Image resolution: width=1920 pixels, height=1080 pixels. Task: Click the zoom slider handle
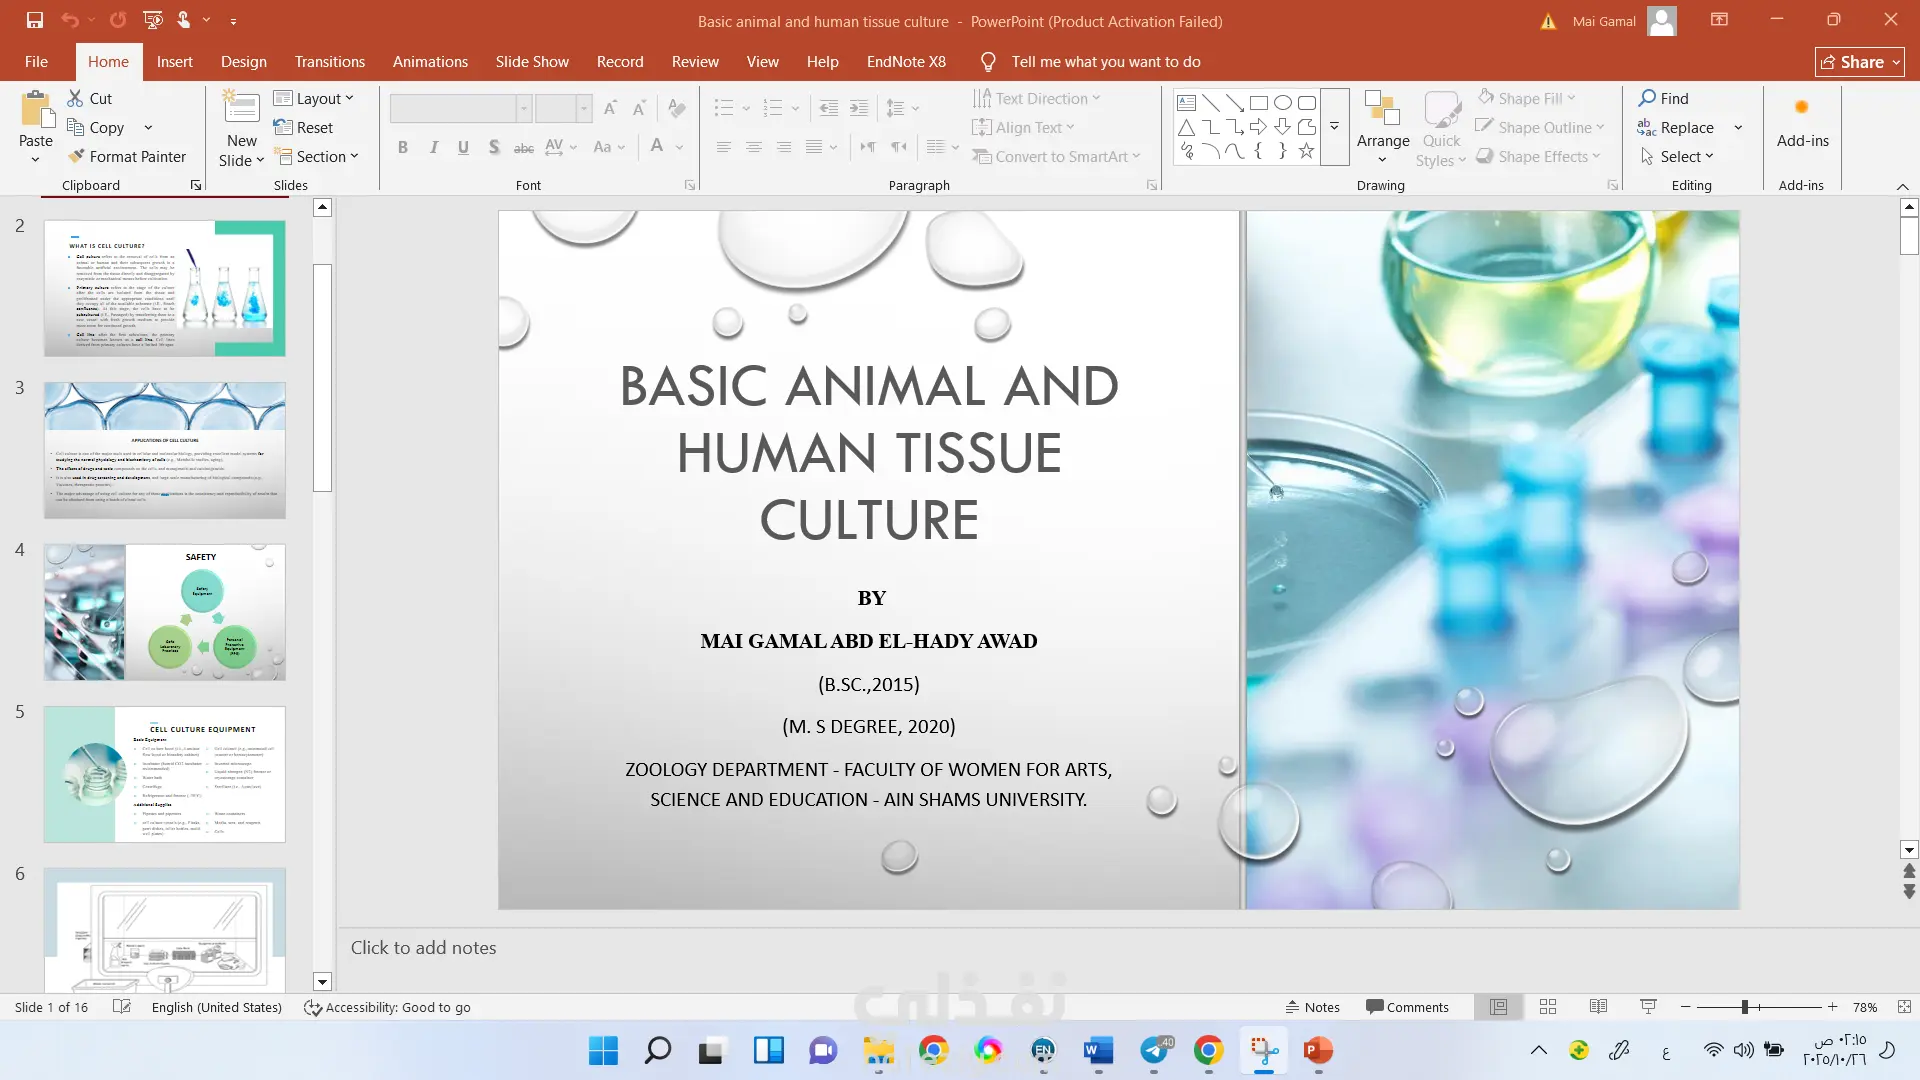point(1744,1007)
